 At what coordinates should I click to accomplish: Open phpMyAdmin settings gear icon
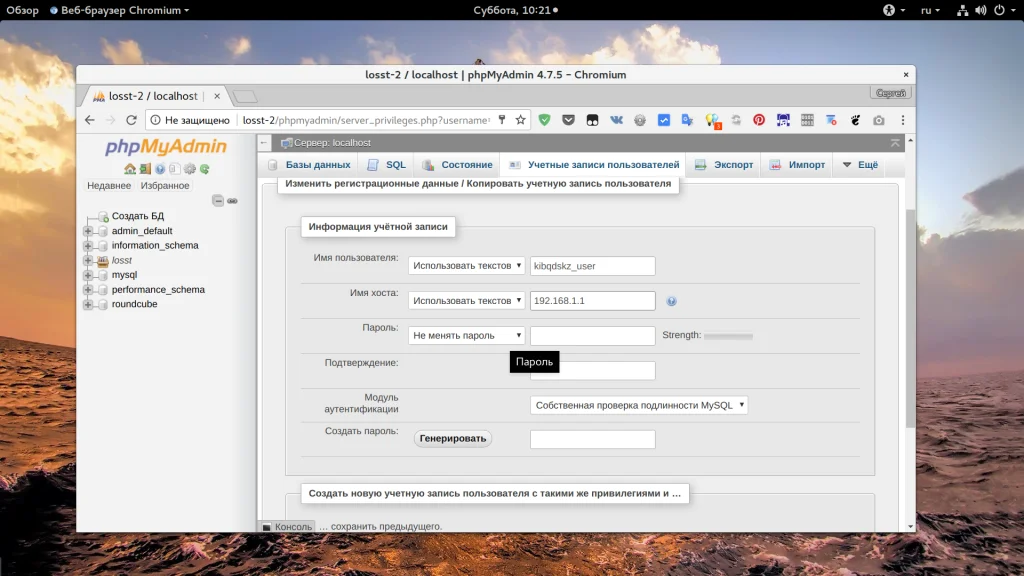[189, 169]
